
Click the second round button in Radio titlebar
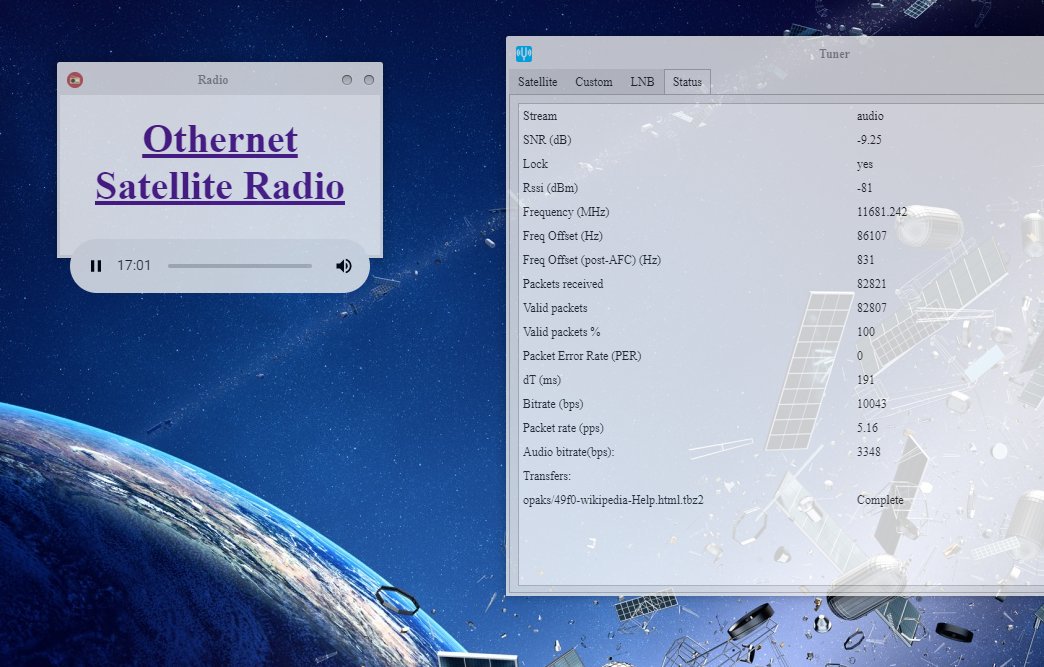tap(369, 80)
